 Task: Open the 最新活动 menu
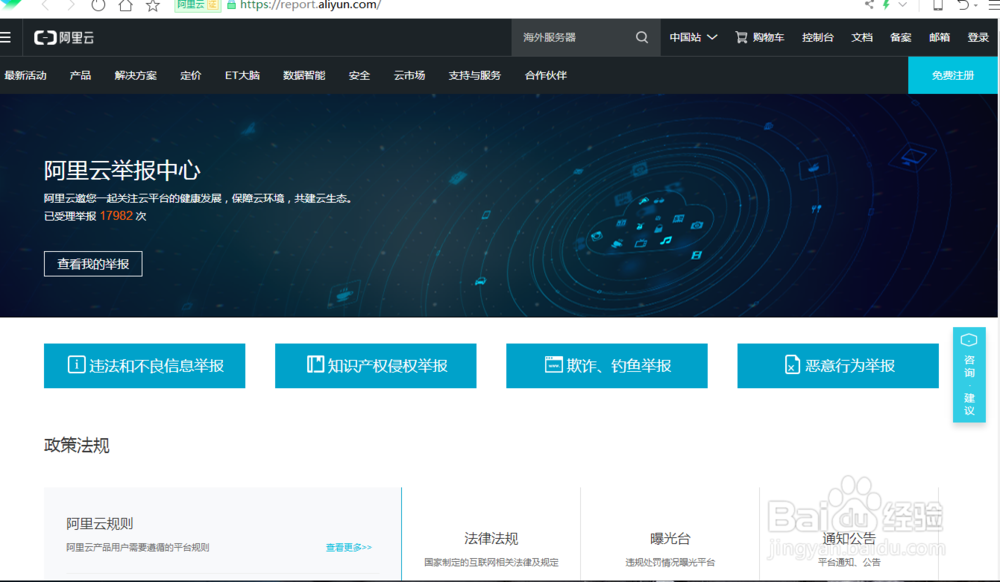pos(26,75)
